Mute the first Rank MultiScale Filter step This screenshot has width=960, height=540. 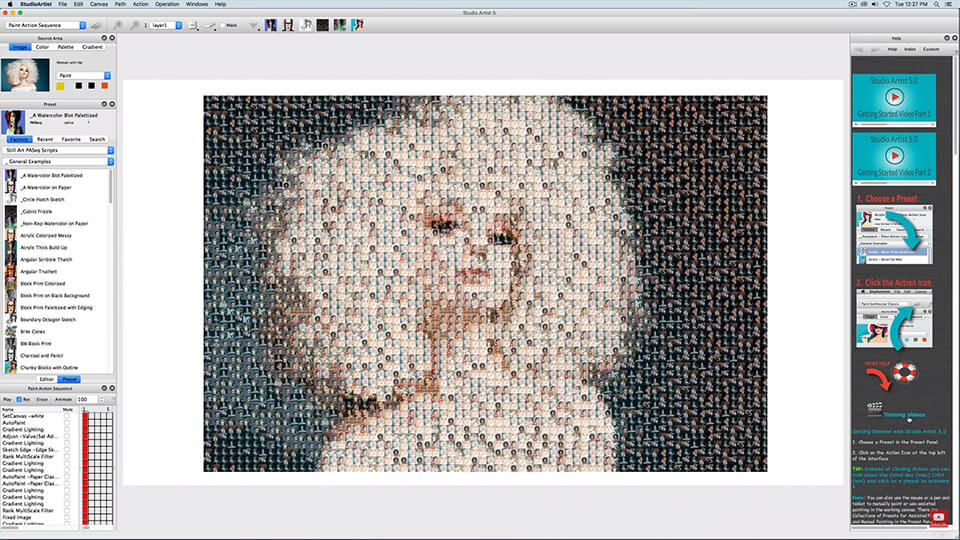(x=67, y=456)
